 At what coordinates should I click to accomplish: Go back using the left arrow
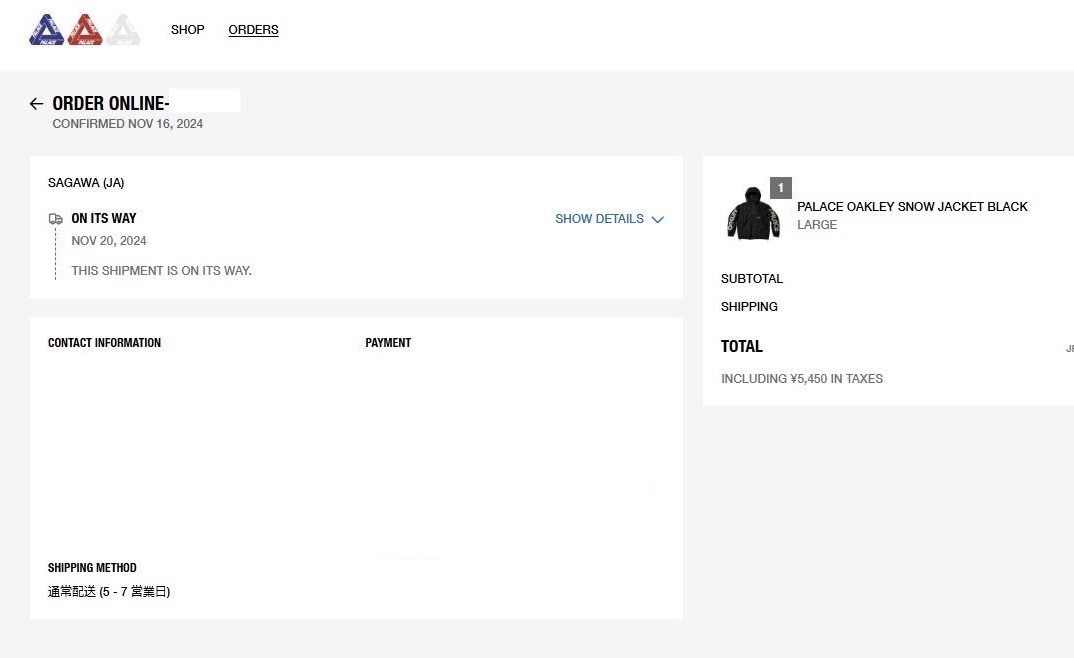click(36, 103)
